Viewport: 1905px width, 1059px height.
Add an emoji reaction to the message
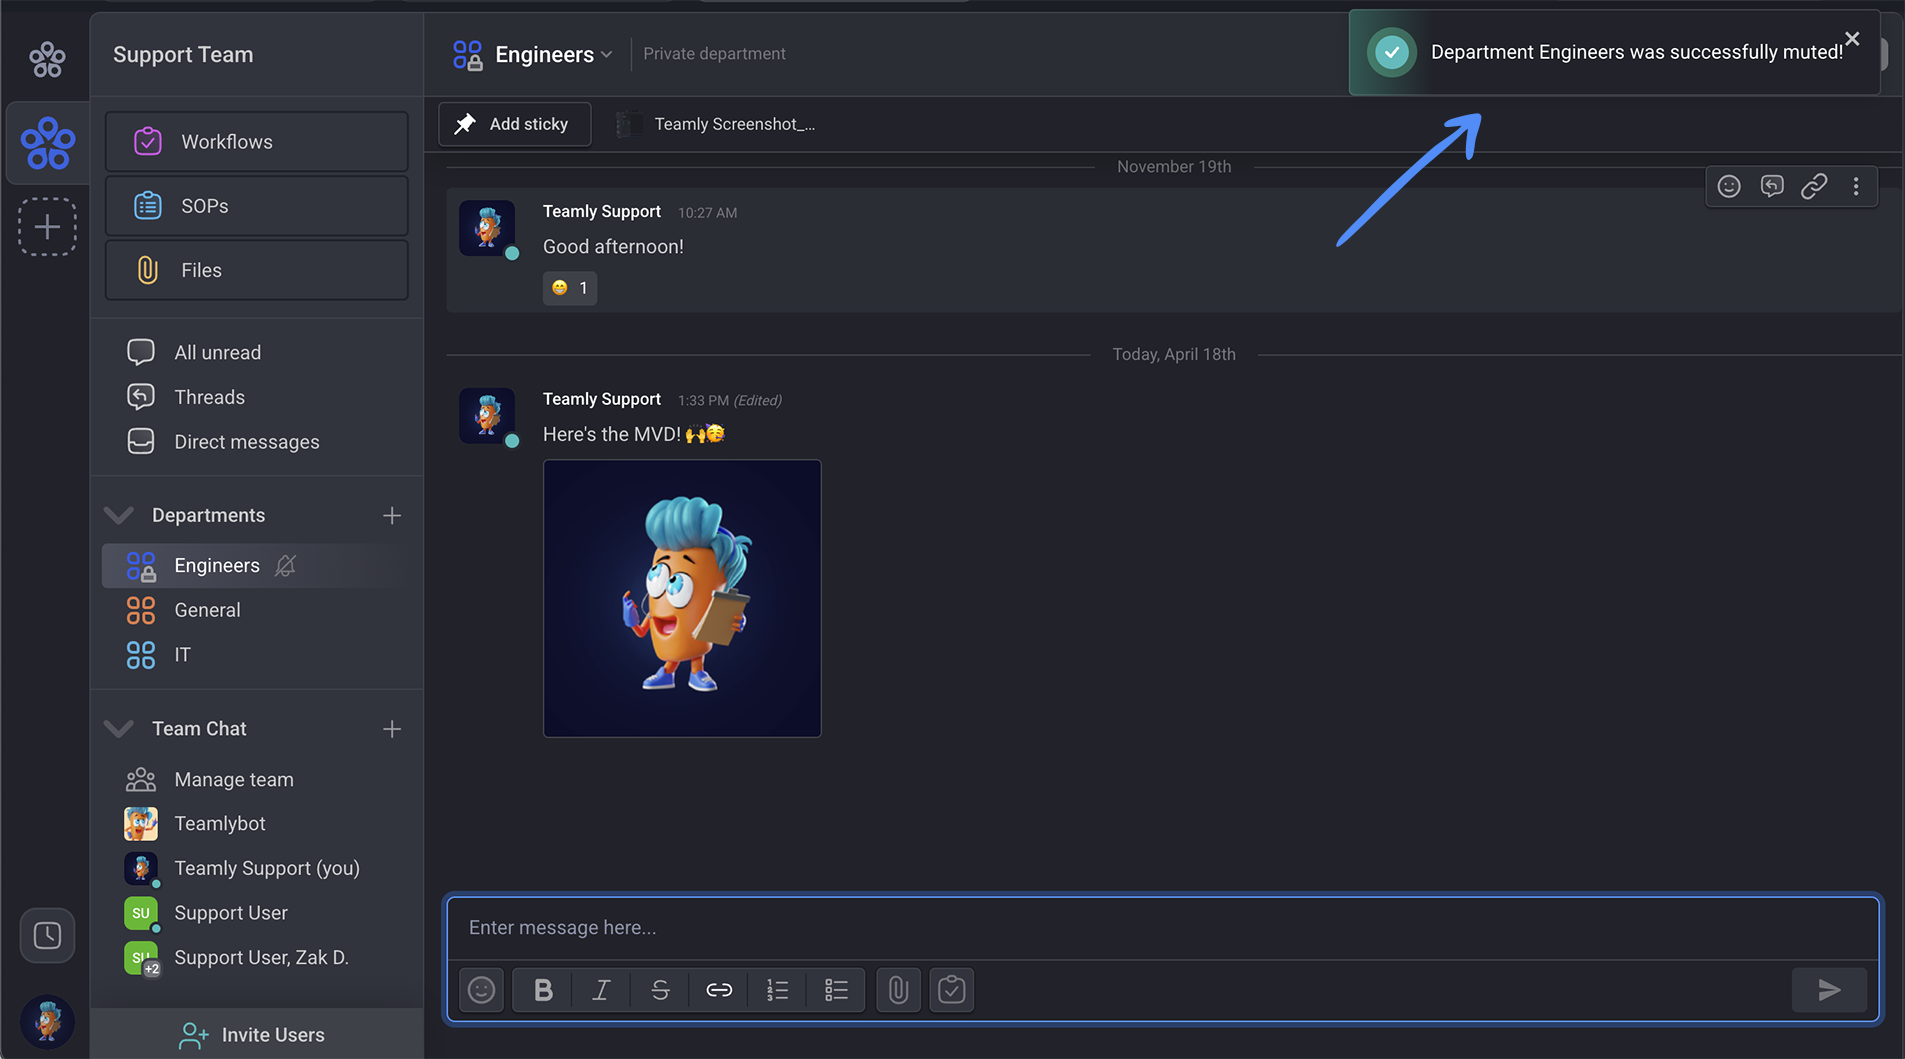1729,186
